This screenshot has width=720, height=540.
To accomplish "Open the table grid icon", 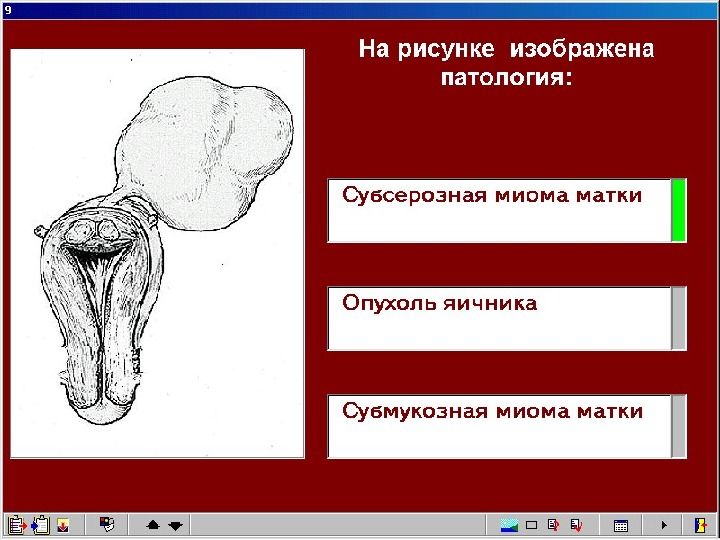I will [621, 525].
